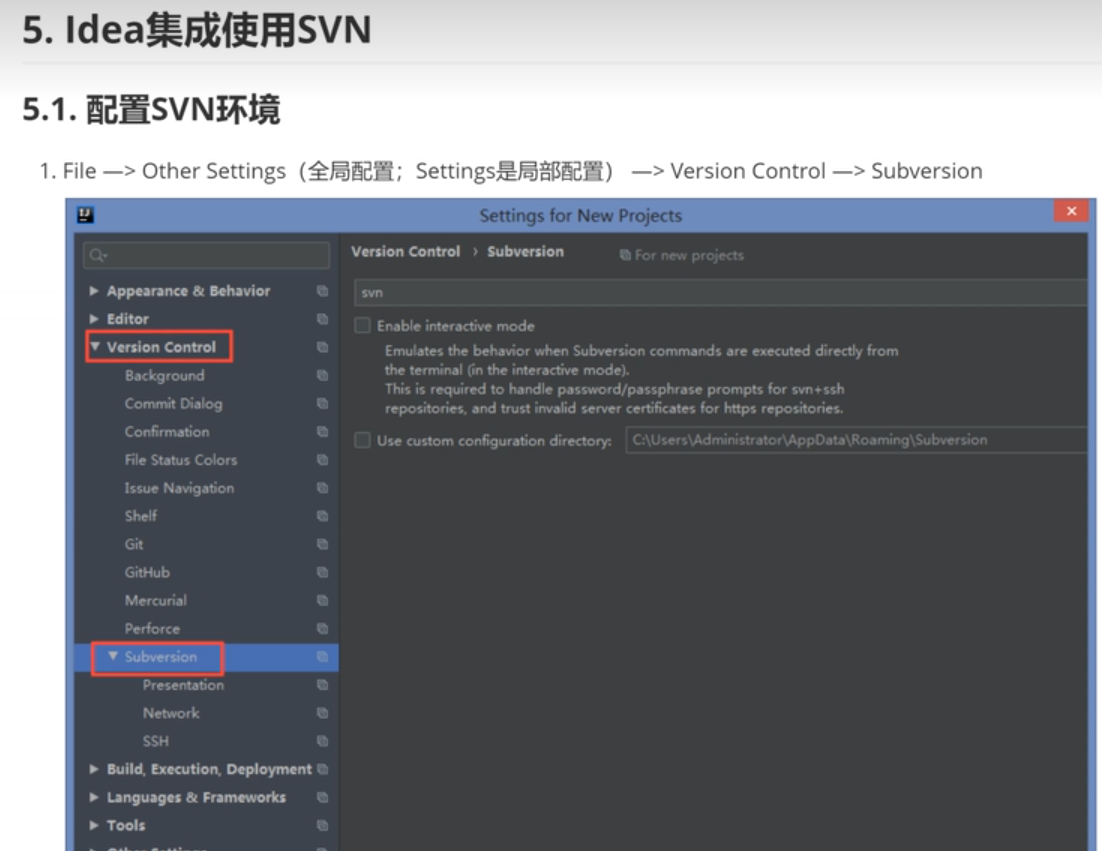Expand Languages & Frameworks arrow
The image size is (1102, 851).
(x=93, y=797)
